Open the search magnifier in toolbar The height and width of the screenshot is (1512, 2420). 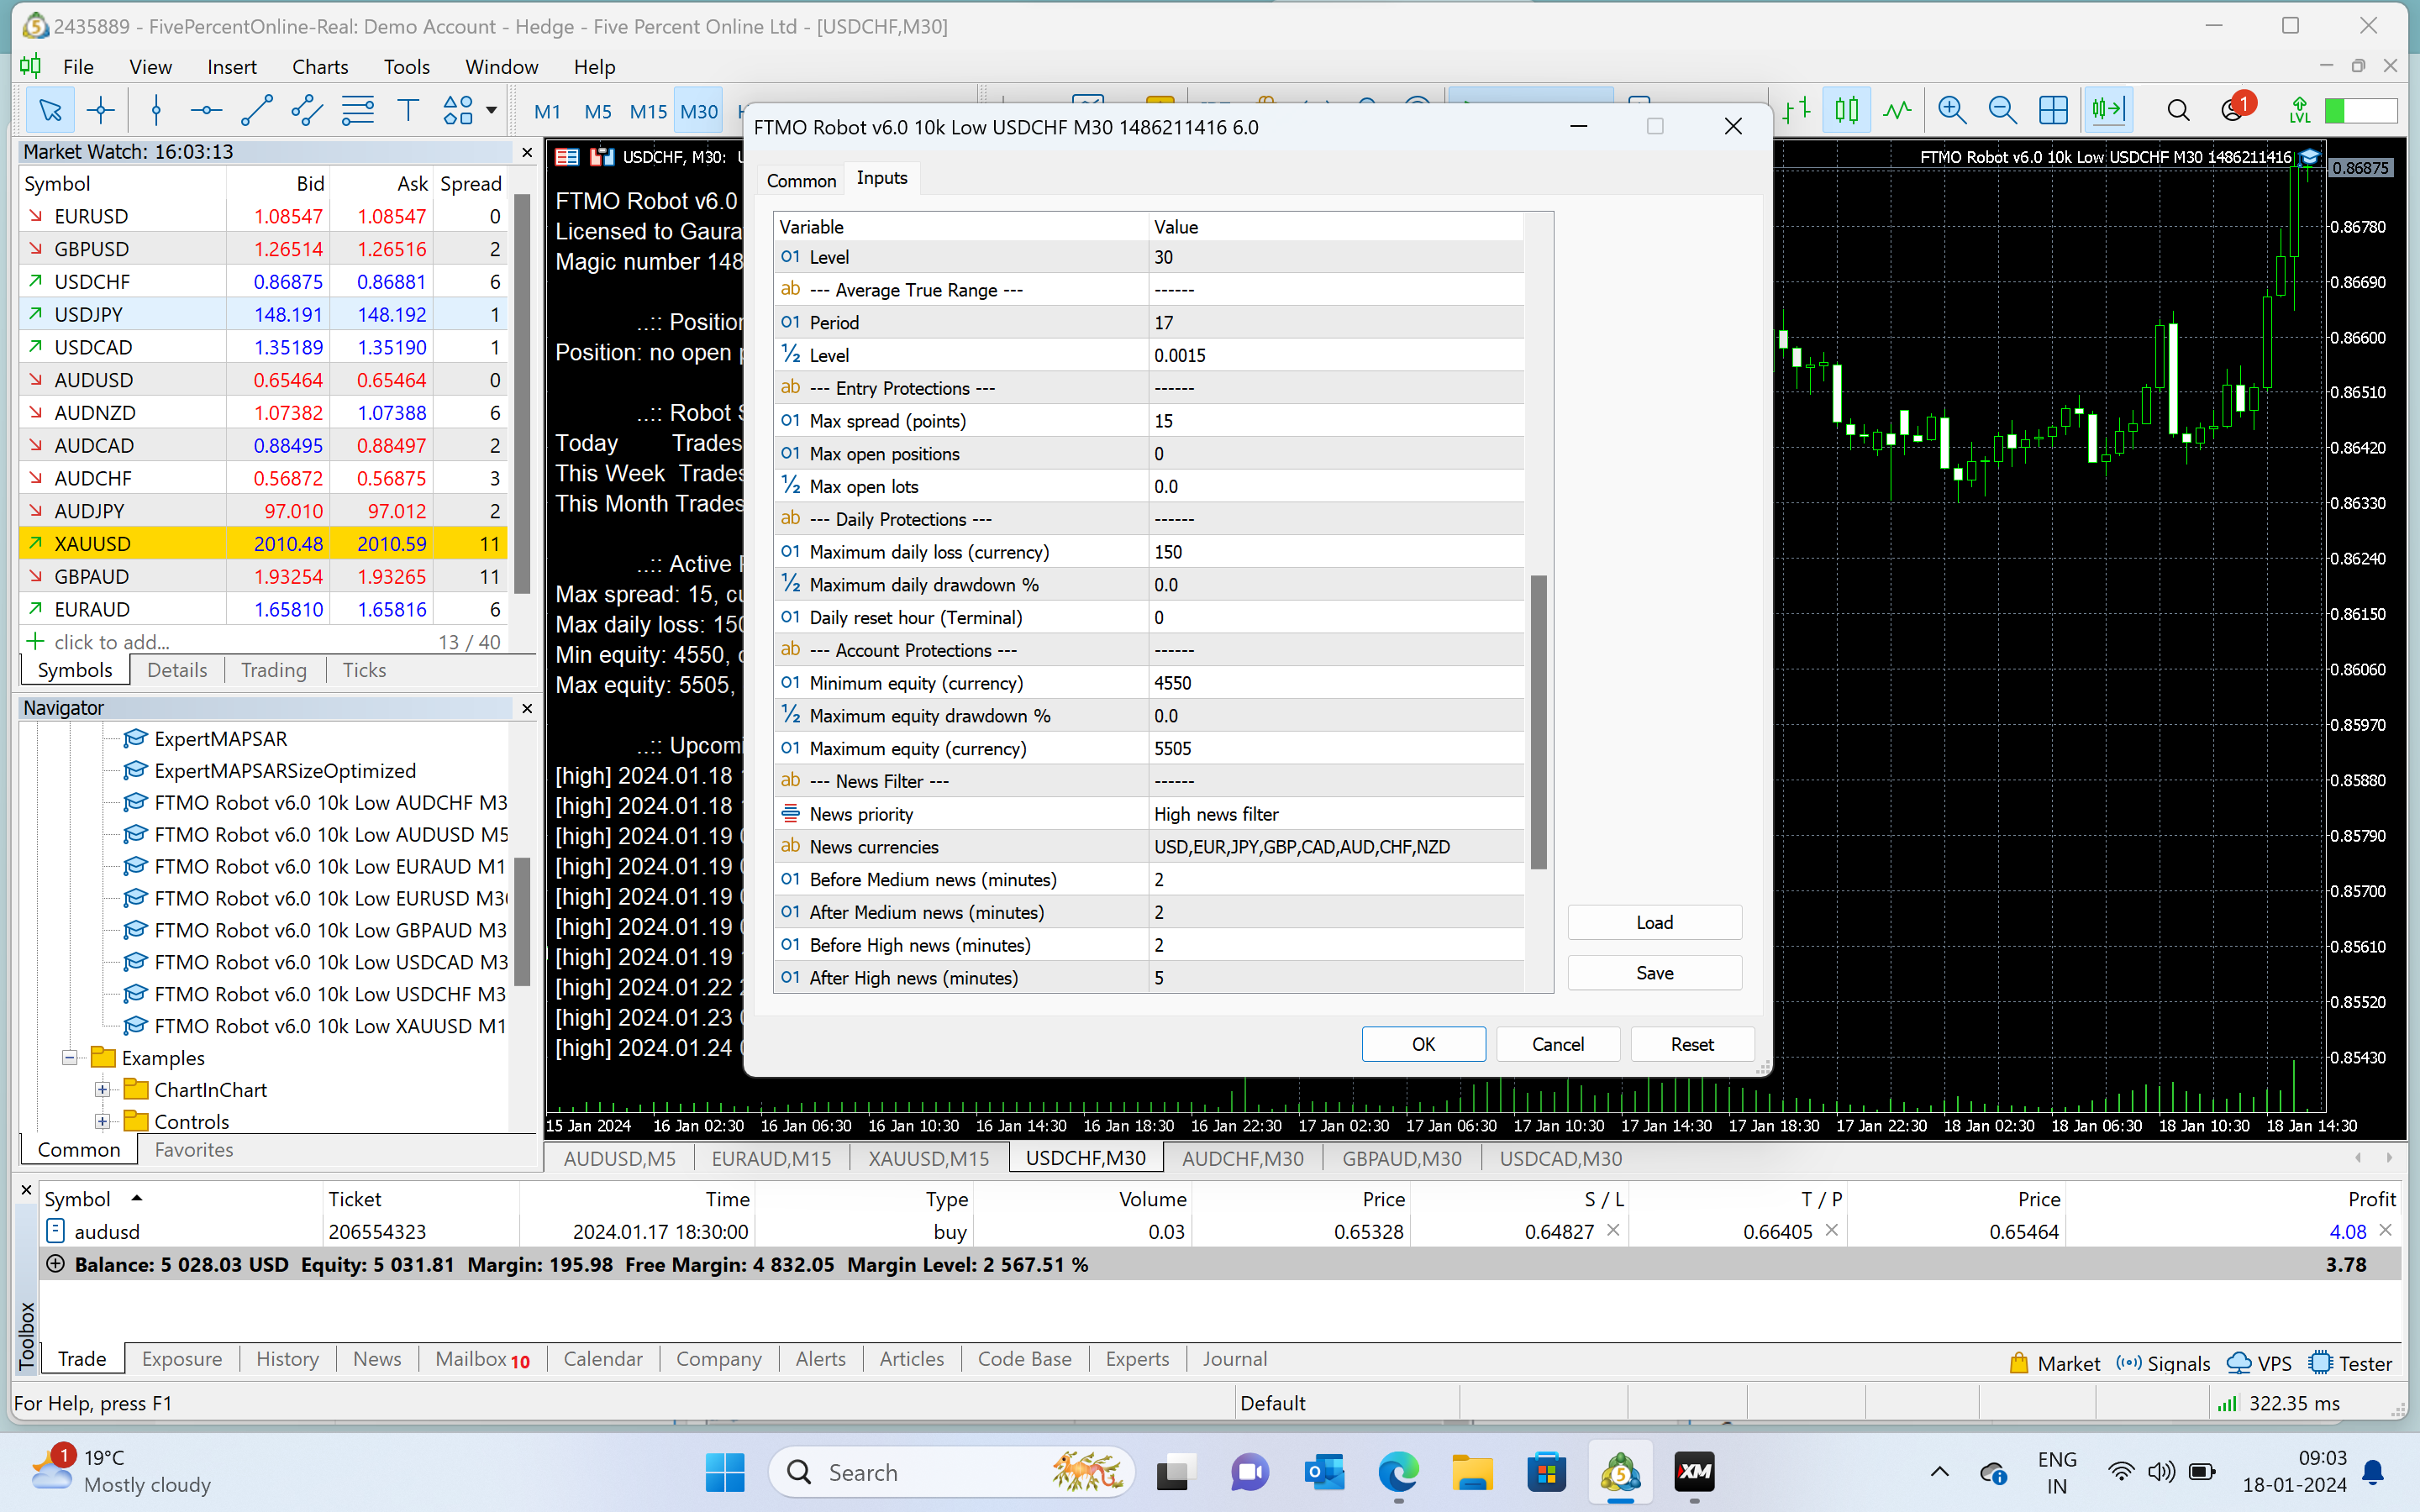[x=2177, y=110]
